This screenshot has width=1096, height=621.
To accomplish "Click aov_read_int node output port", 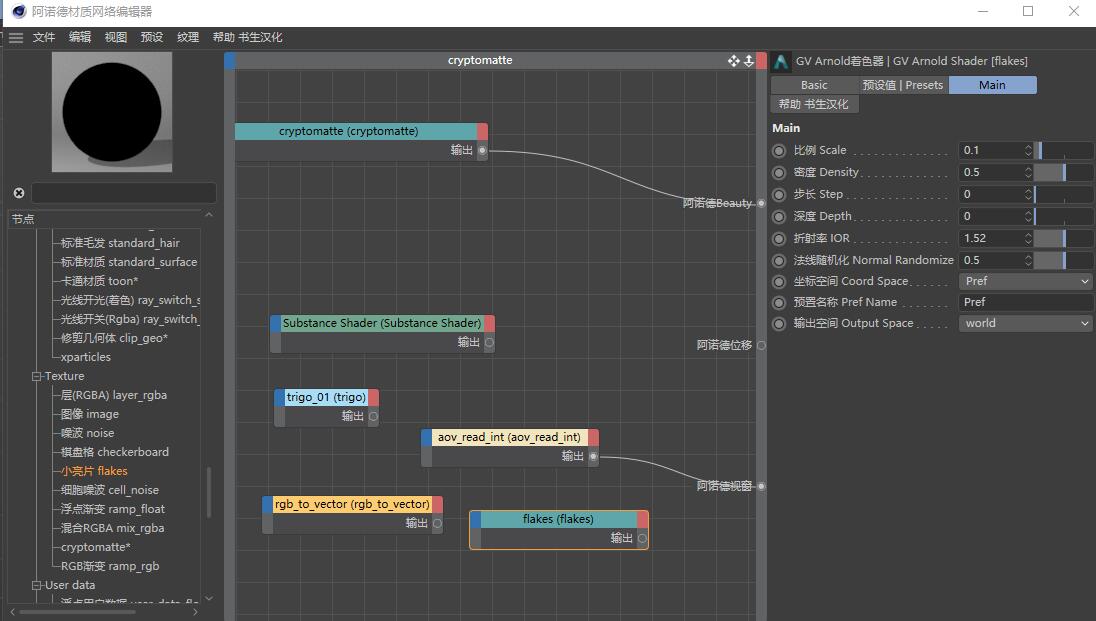I will 593,457.
